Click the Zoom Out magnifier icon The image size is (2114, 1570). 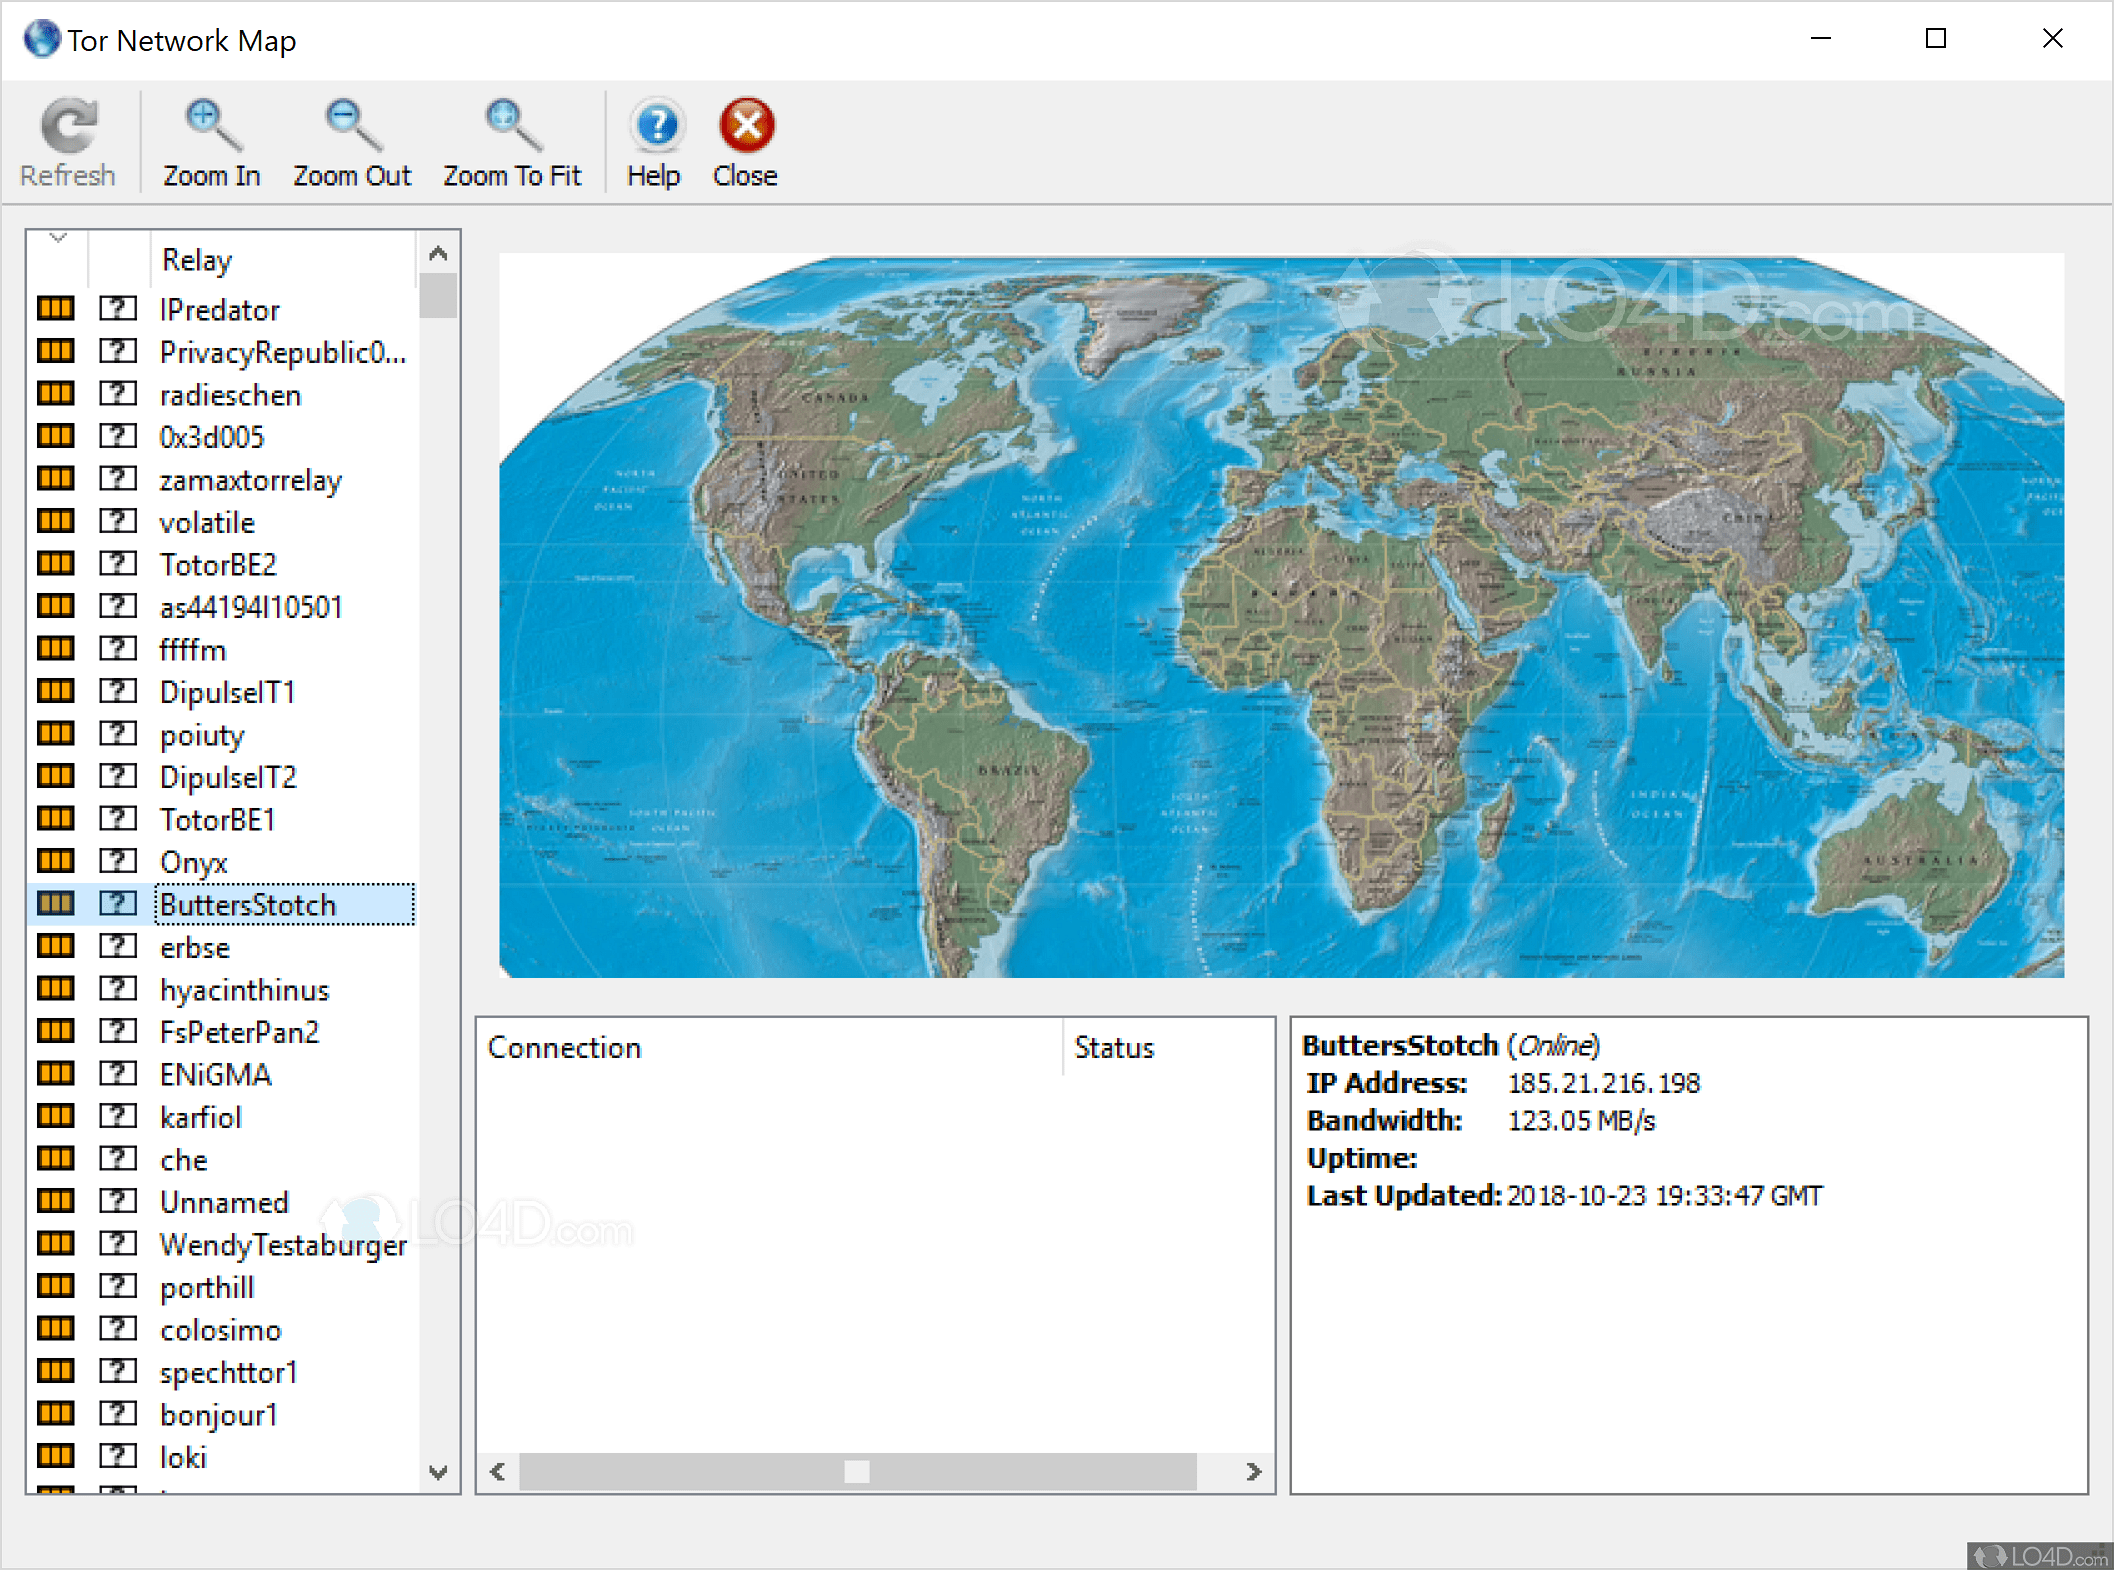(x=351, y=126)
